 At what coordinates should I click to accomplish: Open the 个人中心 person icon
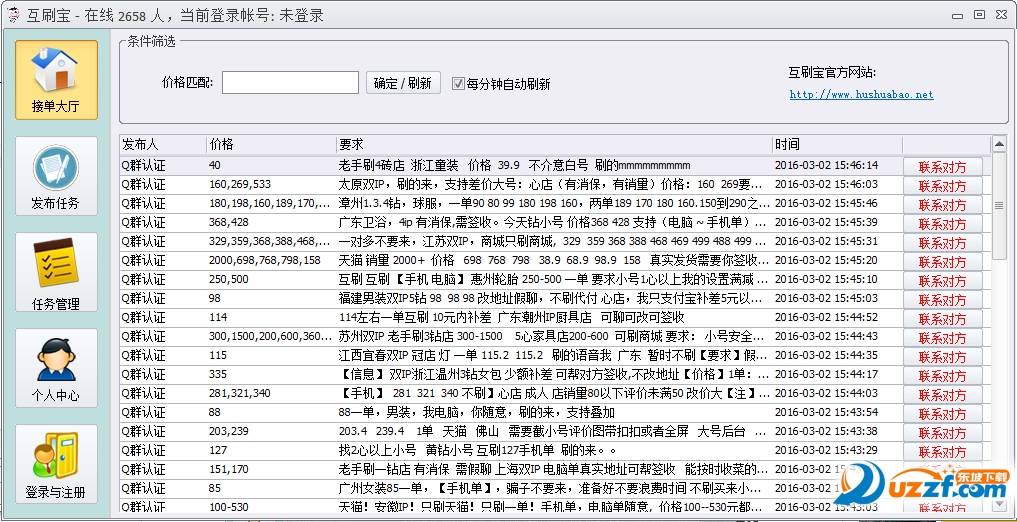[x=56, y=368]
